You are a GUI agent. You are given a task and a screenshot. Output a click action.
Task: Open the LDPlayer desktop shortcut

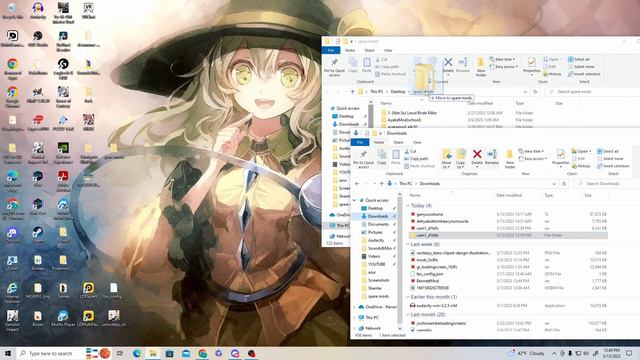[88, 291]
